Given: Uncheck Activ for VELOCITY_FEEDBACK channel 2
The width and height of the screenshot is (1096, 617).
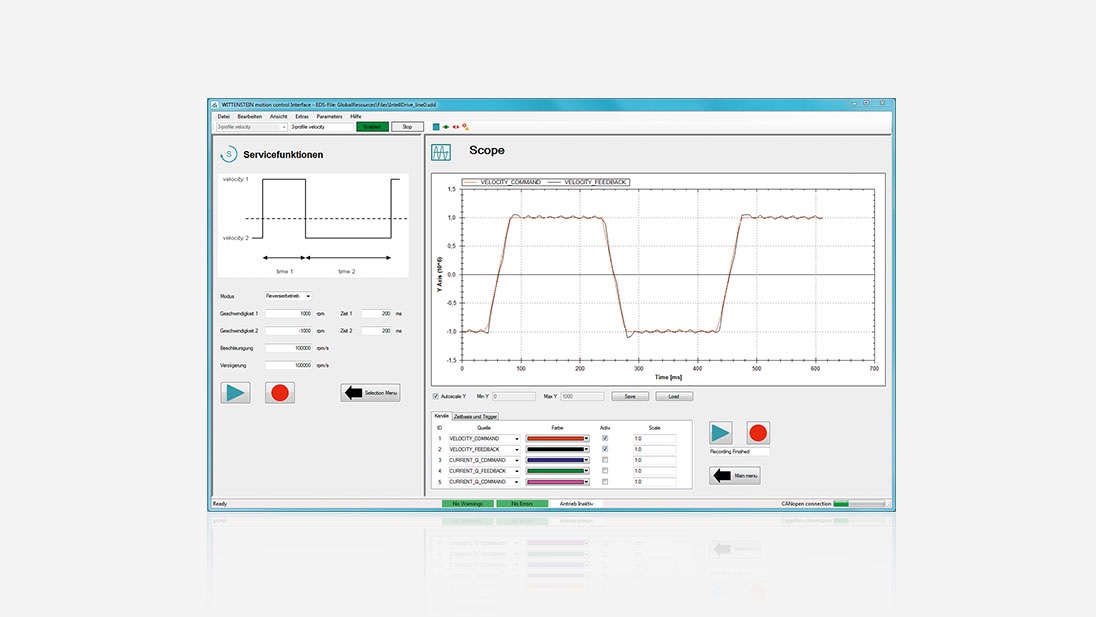Looking at the screenshot, I should [605, 449].
